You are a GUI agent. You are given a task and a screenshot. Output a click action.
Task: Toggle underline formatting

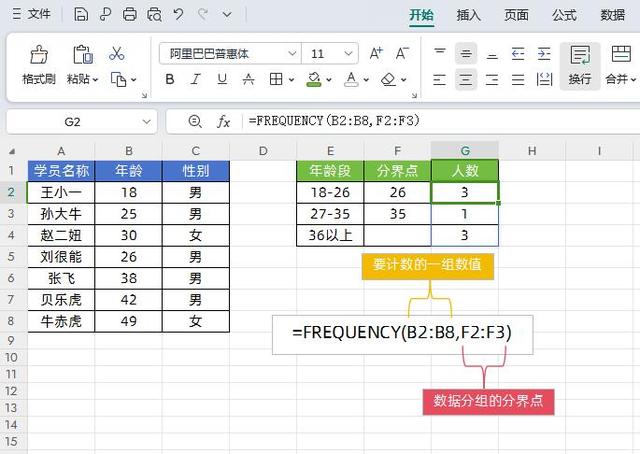click(222, 79)
